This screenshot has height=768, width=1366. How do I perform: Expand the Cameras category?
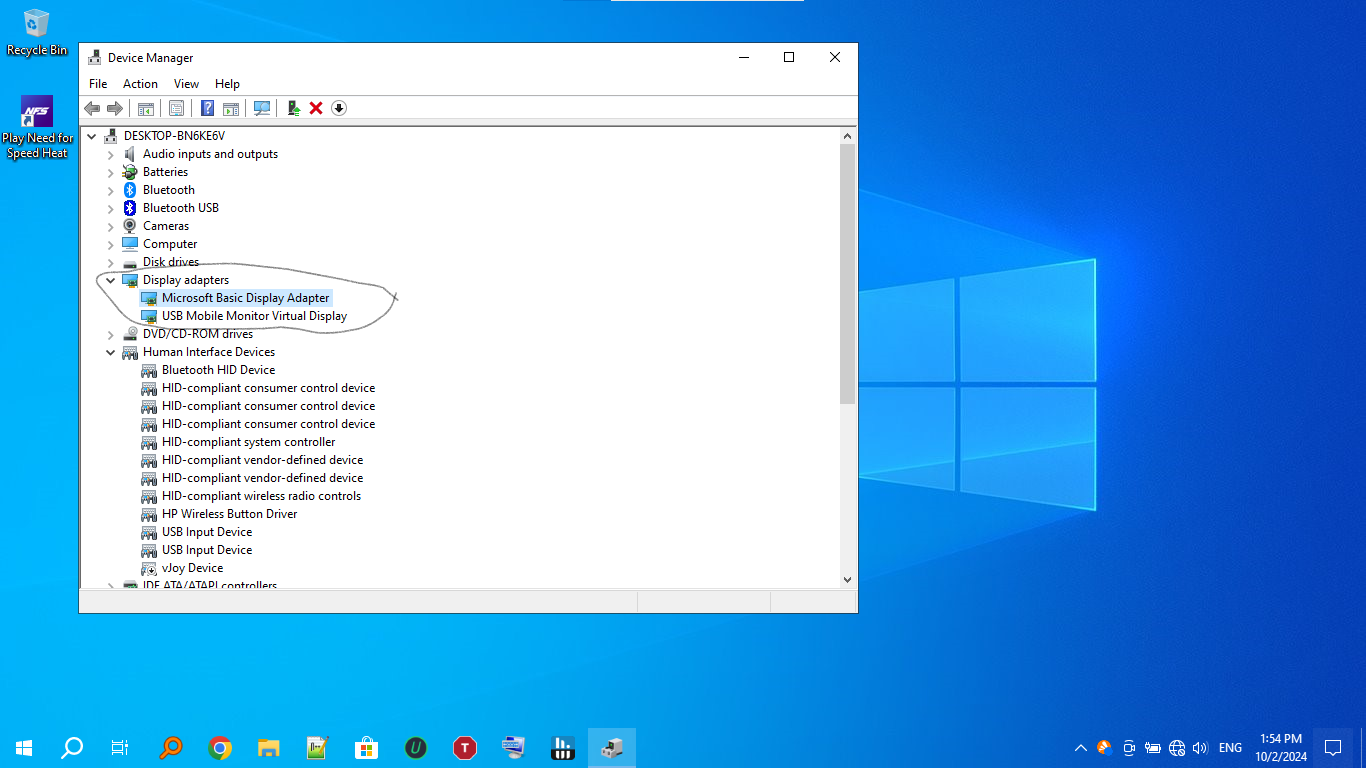(x=110, y=225)
